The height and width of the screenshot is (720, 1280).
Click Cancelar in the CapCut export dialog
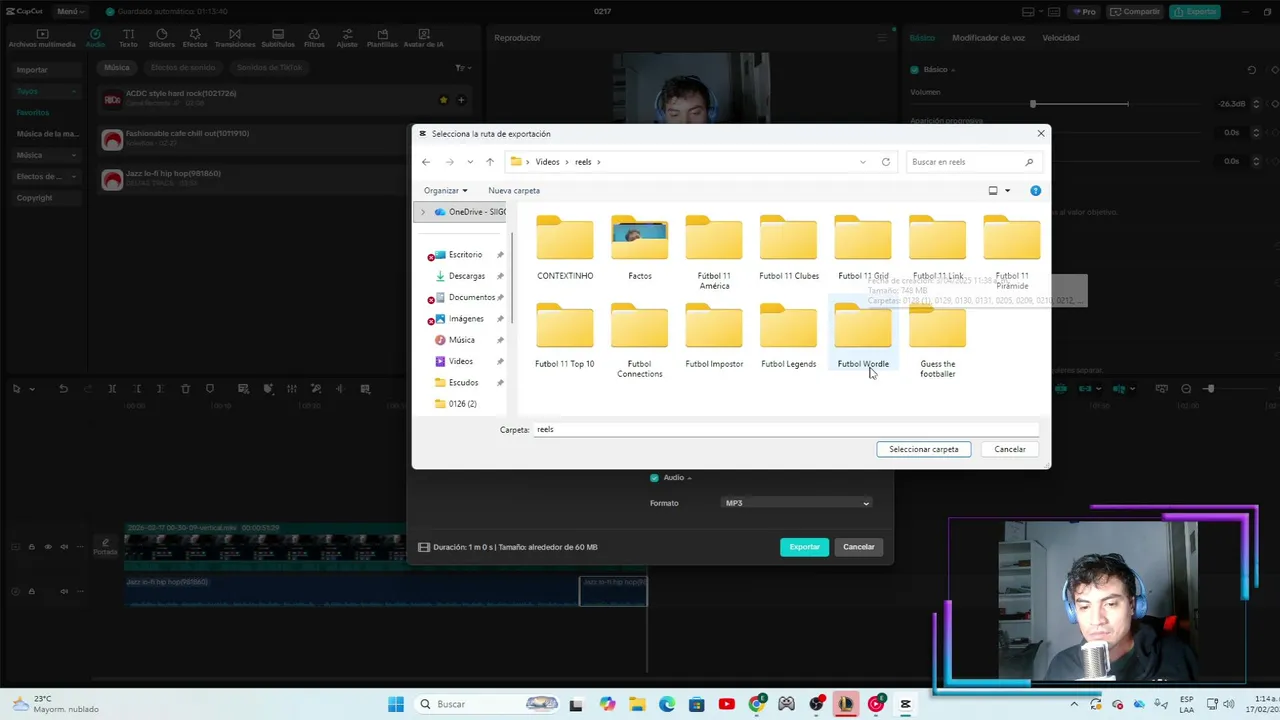click(859, 547)
